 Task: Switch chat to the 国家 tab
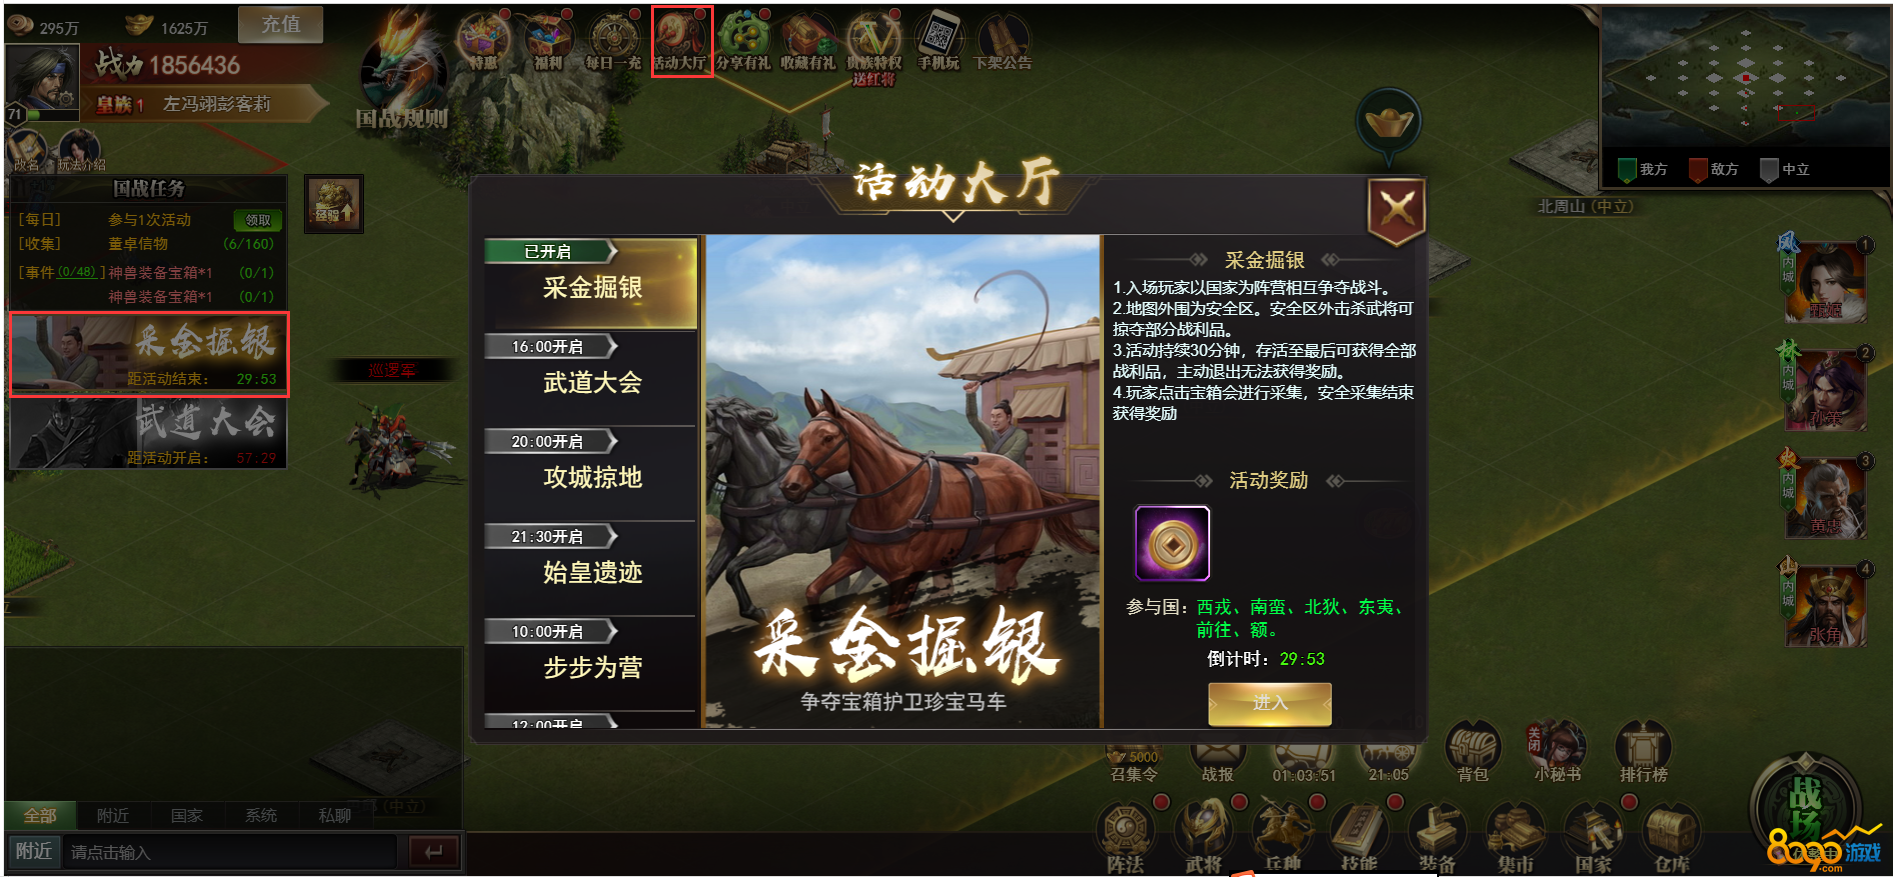coord(187,815)
